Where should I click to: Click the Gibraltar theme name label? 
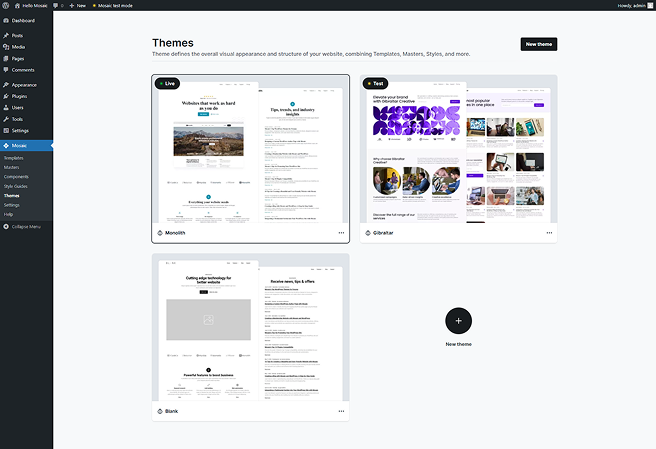click(383, 233)
